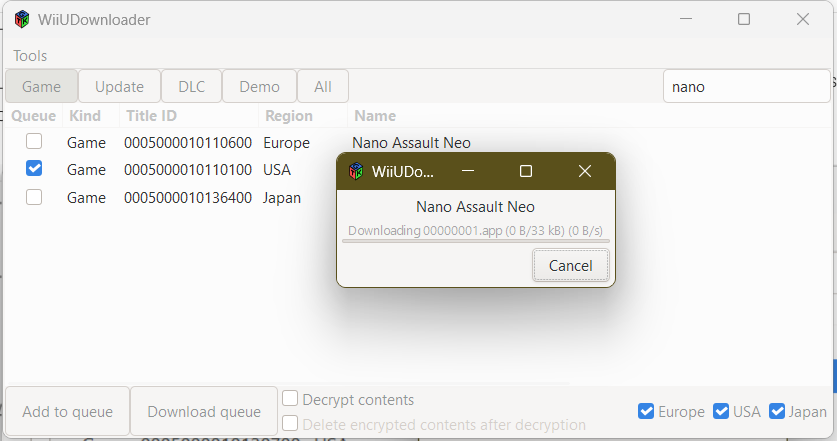This screenshot has width=837, height=441.
Task: Switch to the All category tab
Action: coord(323,86)
